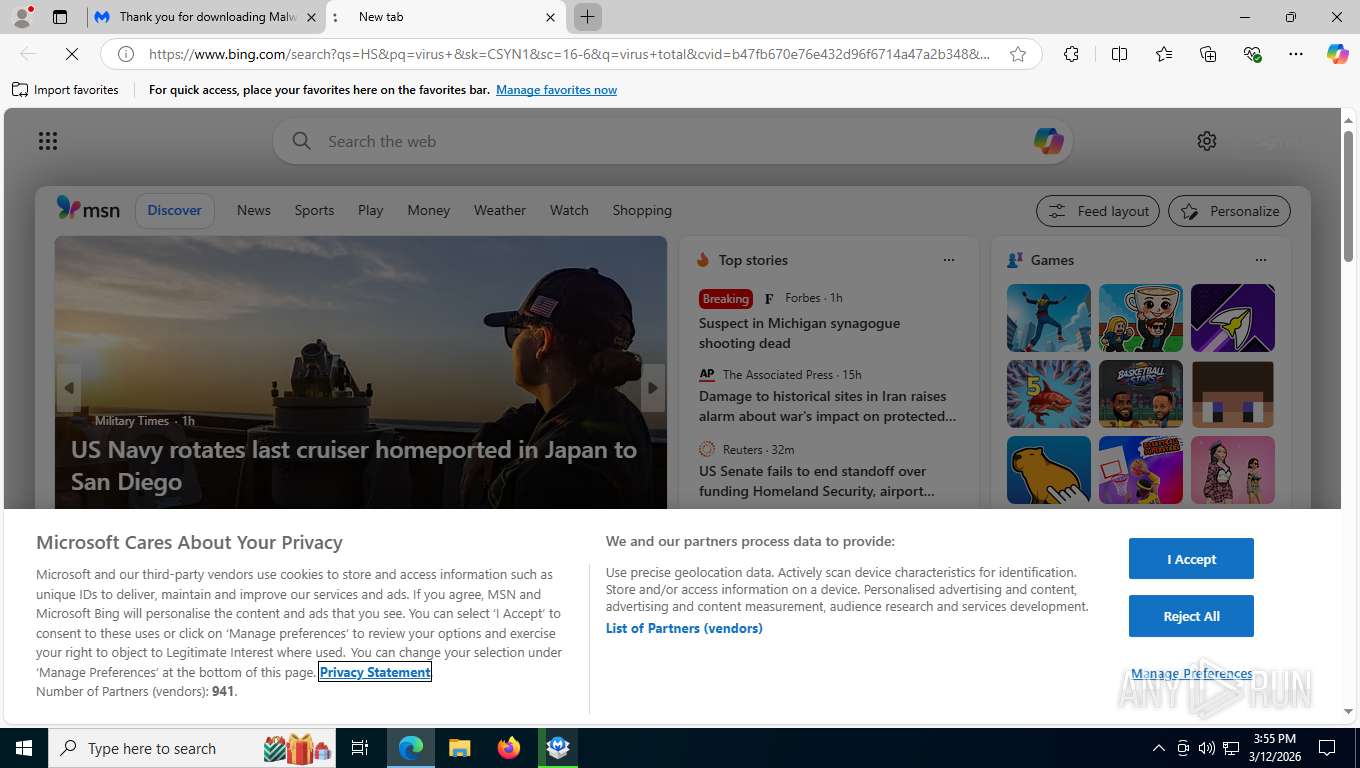Screen dimensions: 1360x768
Task: Open Browser essentials heart icon
Action: click(x=1252, y=54)
